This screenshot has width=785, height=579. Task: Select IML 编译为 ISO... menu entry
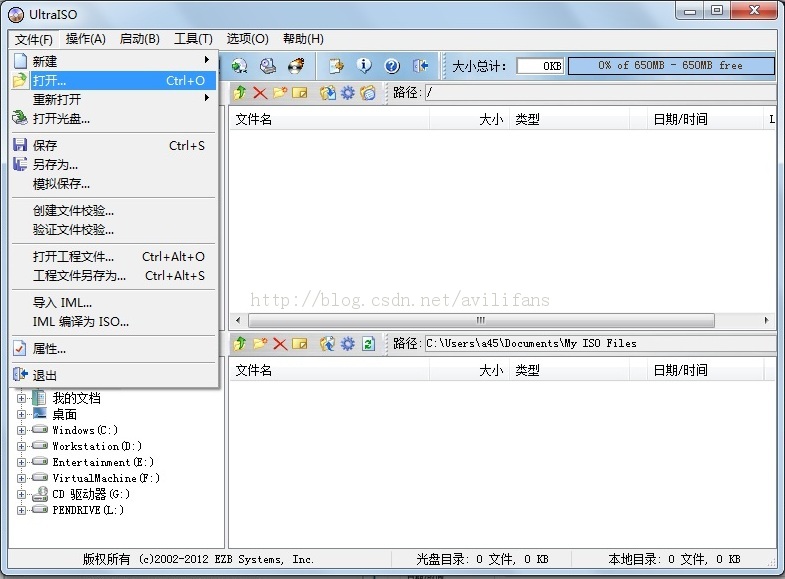pos(114,322)
